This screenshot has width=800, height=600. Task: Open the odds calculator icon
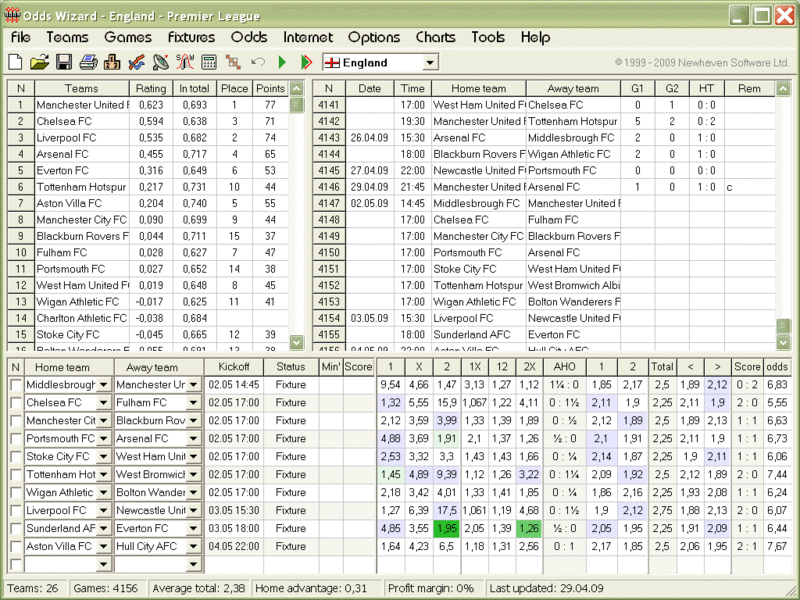pyautogui.click(x=208, y=62)
